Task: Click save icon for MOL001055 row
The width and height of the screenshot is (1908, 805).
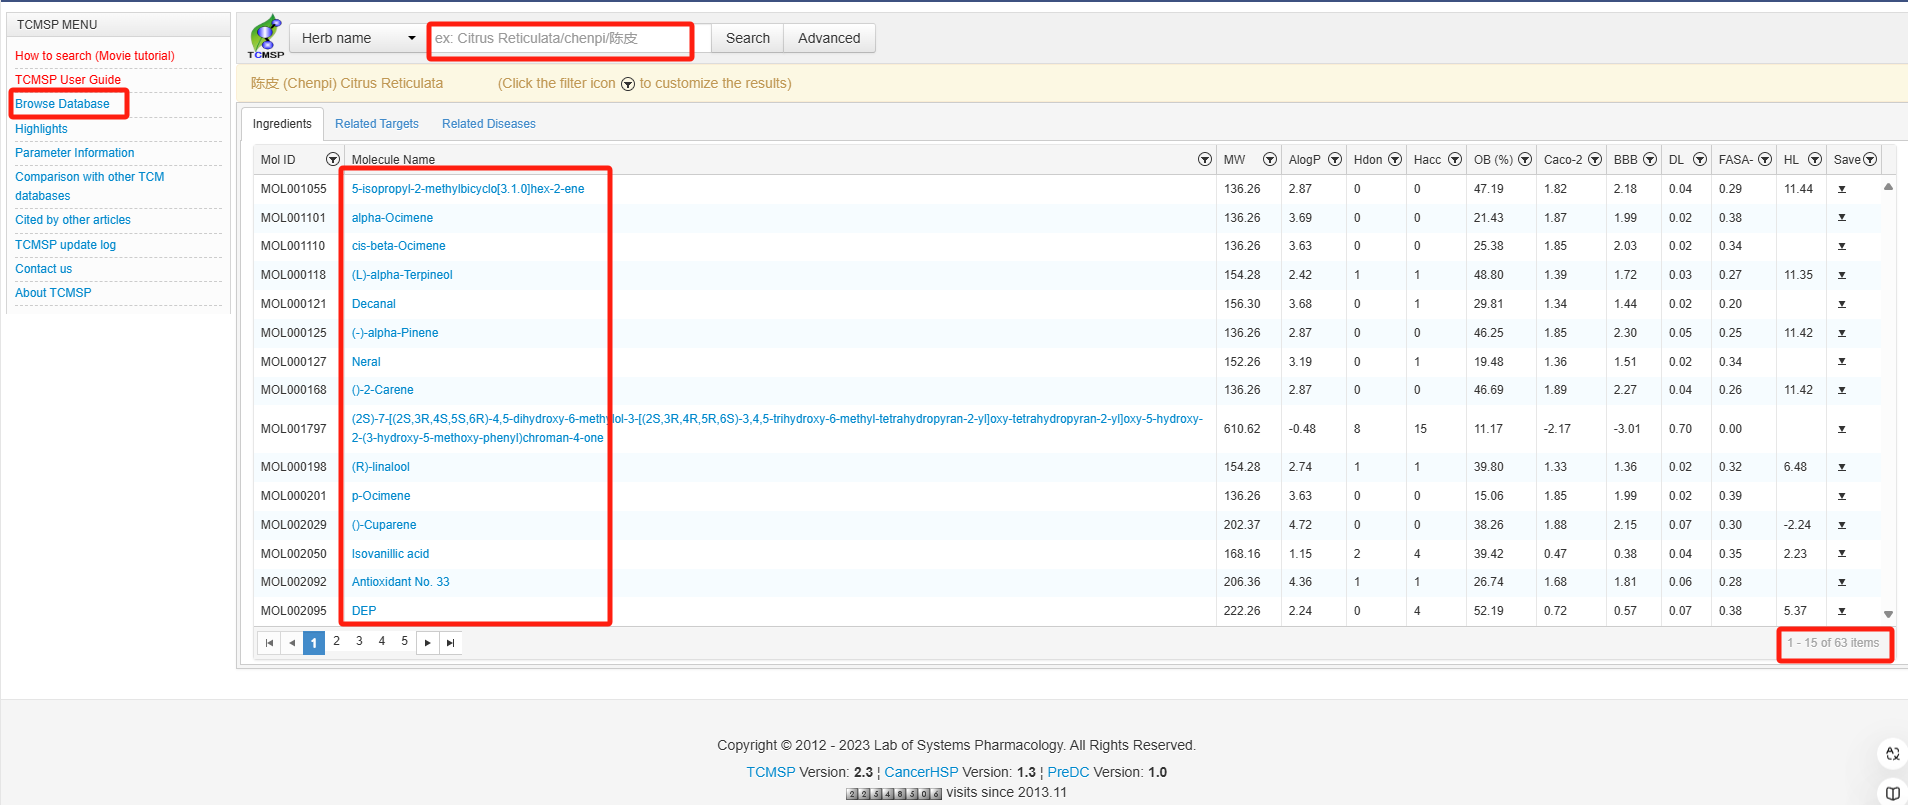Action: click(x=1842, y=189)
